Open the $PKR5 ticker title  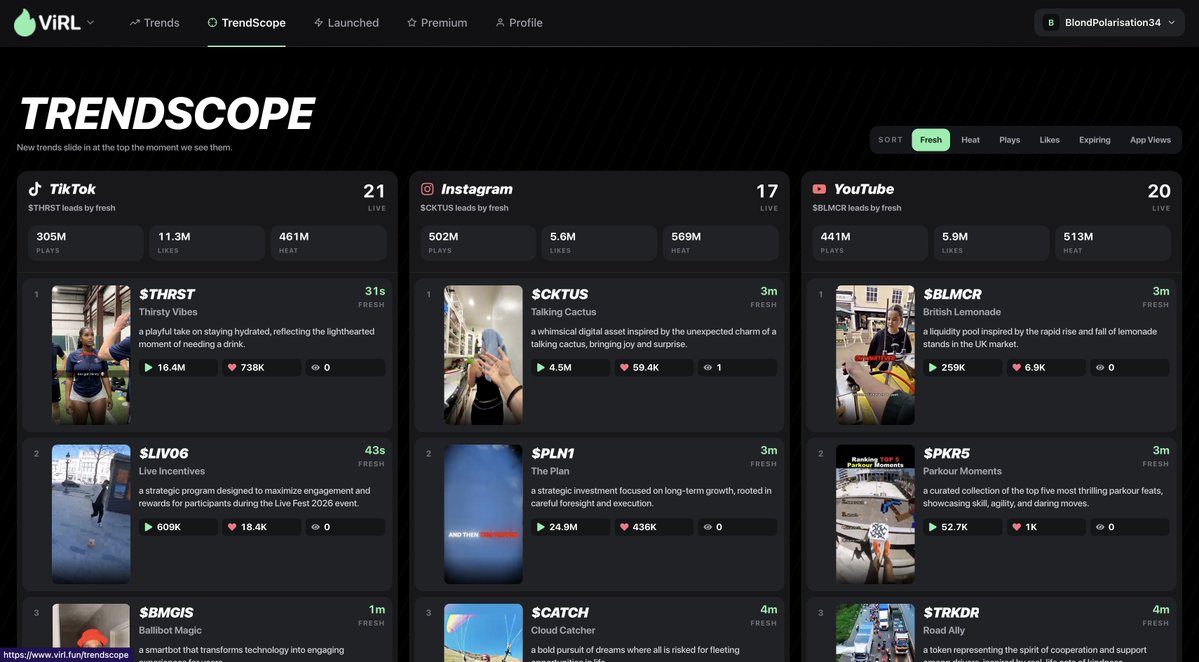pyautogui.click(x=947, y=453)
